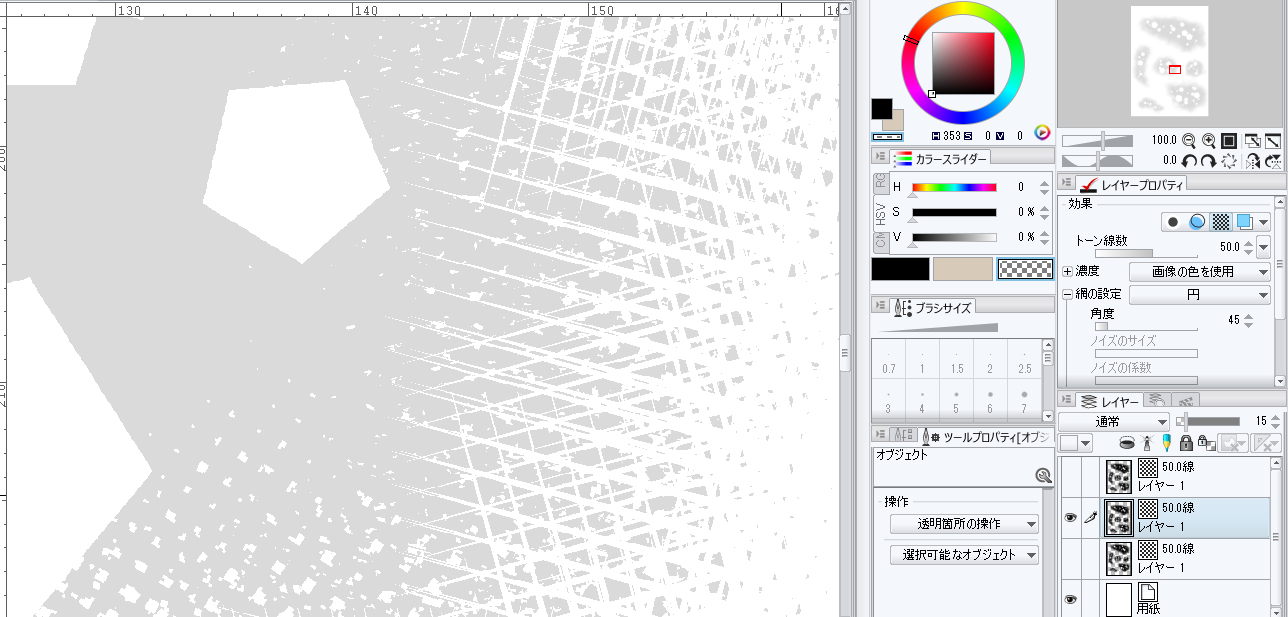Click the draft layer pencil icon
This screenshot has height=617, width=1288.
point(1166,442)
